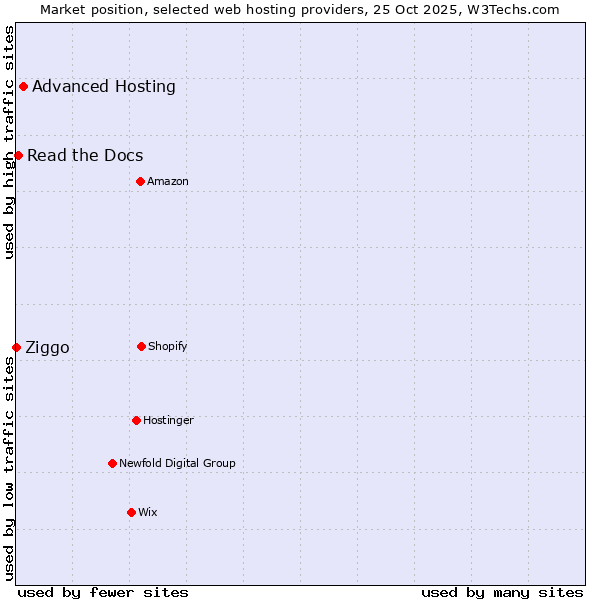Click the red dot next to Amazon
600x600 pixels.
(140, 181)
